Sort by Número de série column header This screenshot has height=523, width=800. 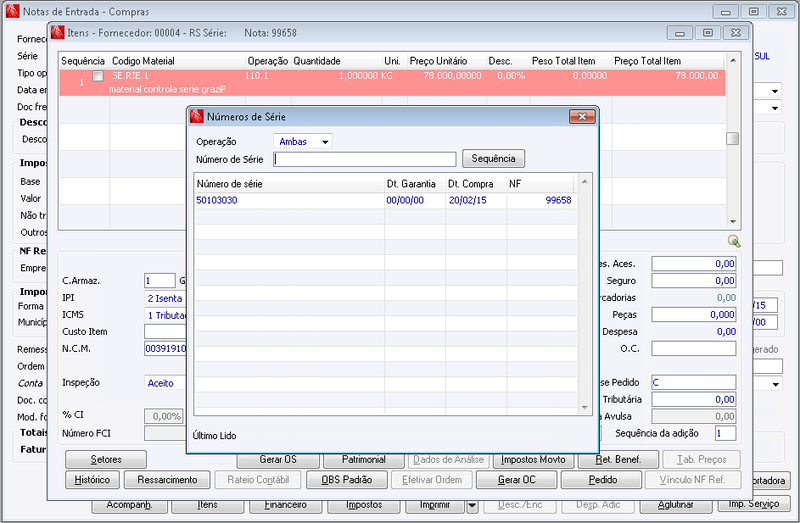click(x=289, y=184)
